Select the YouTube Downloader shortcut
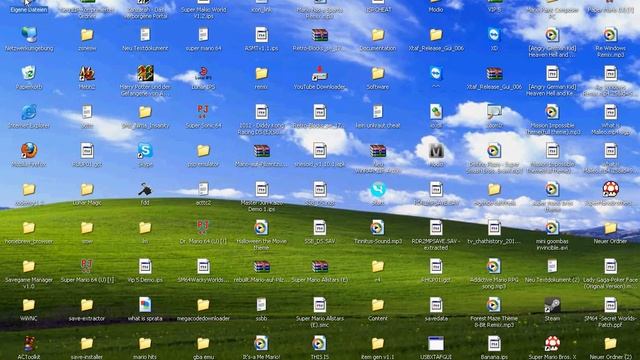 (320, 73)
